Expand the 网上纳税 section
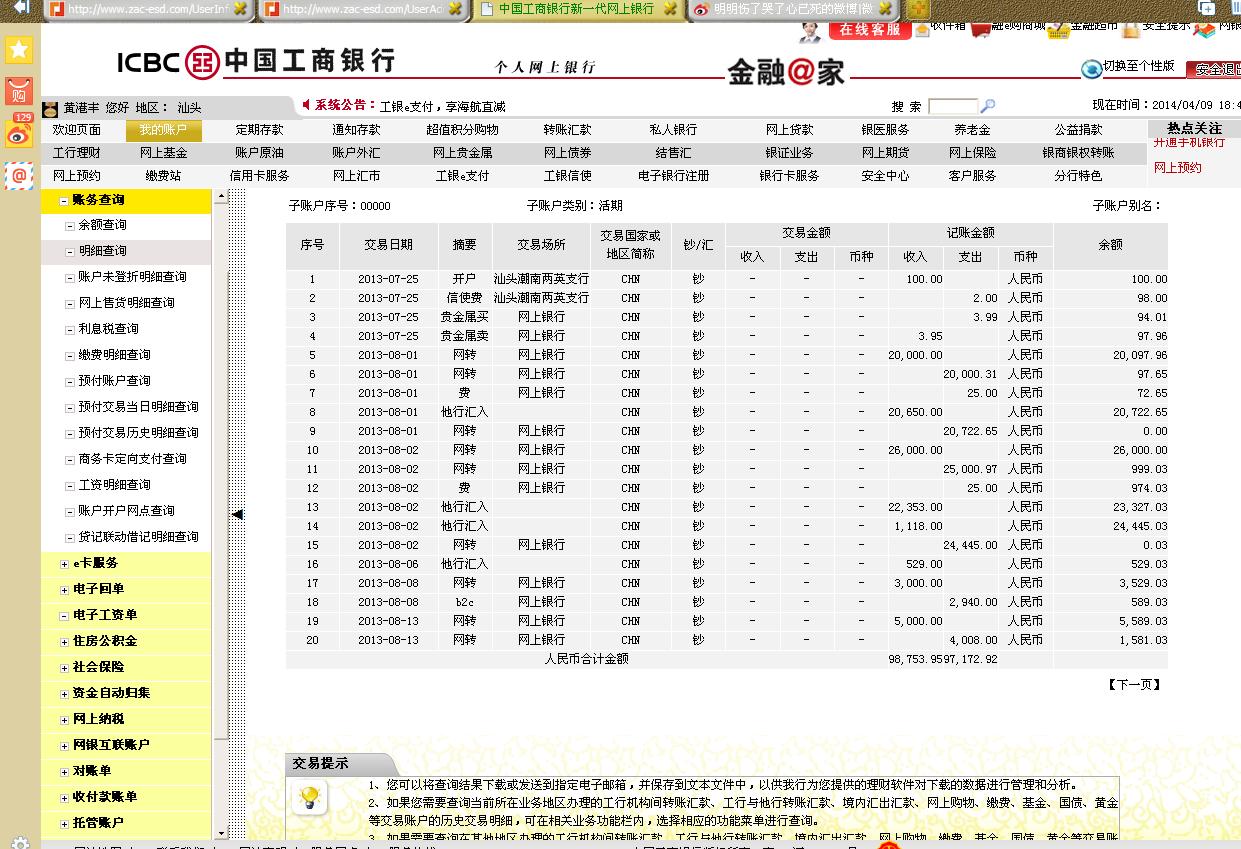This screenshot has width=1241, height=849. coord(64,720)
